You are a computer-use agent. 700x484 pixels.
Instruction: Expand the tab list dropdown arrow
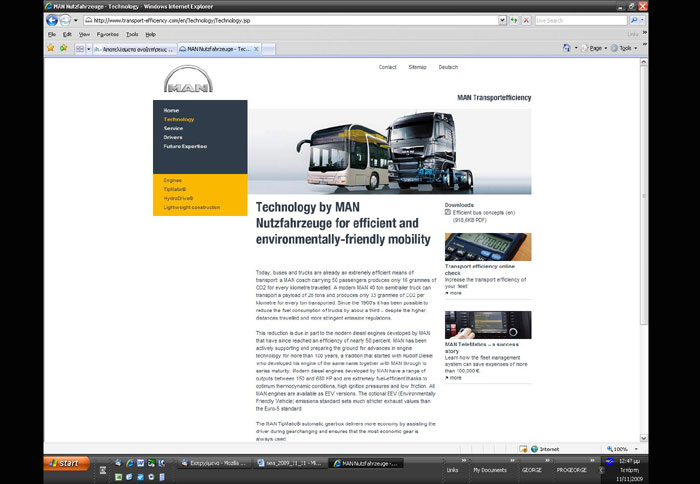point(88,49)
